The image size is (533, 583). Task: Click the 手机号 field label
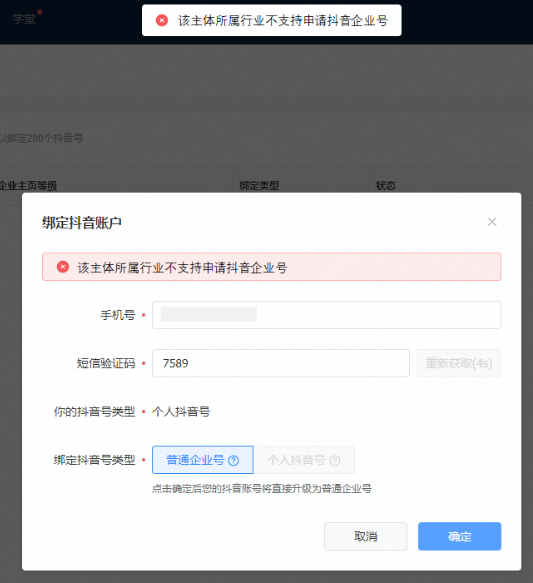pyautogui.click(x=118, y=315)
